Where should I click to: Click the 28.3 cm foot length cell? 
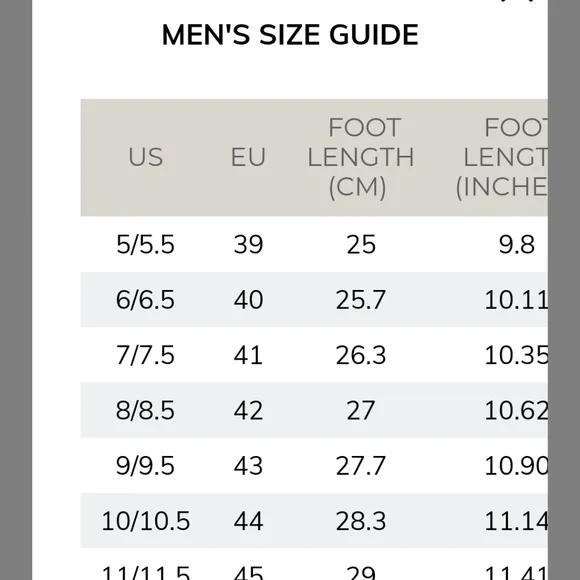361,521
